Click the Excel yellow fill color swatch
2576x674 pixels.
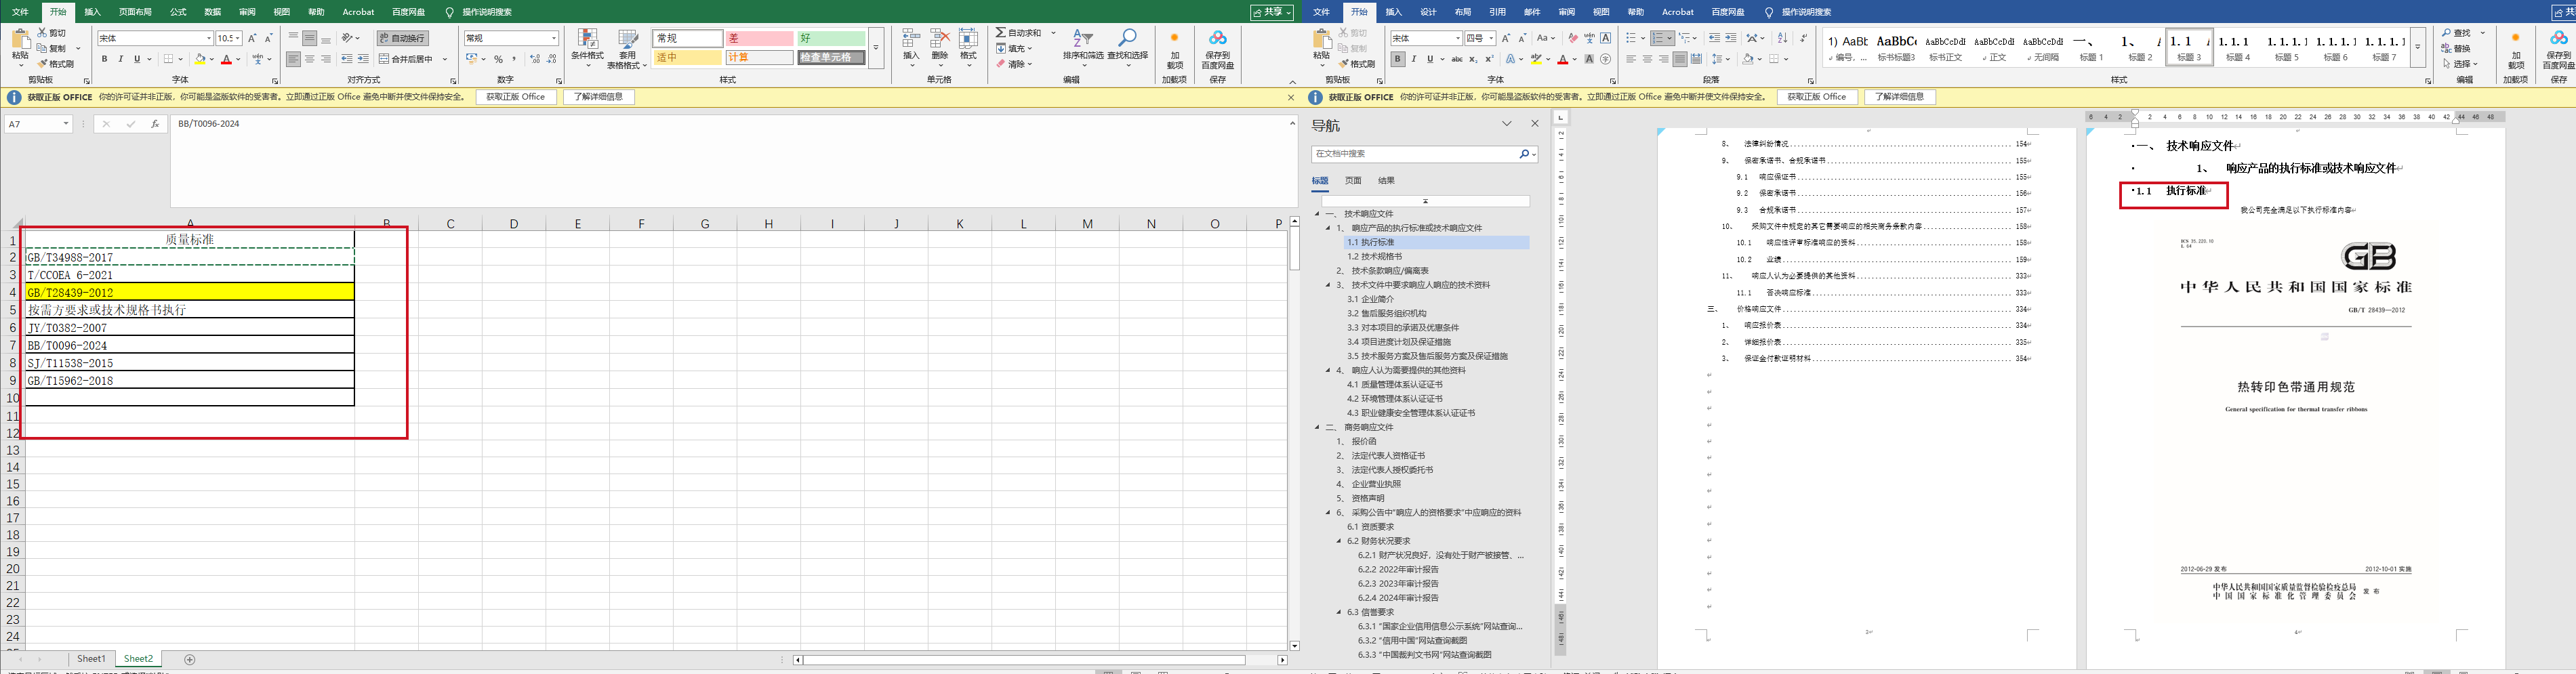[199, 59]
